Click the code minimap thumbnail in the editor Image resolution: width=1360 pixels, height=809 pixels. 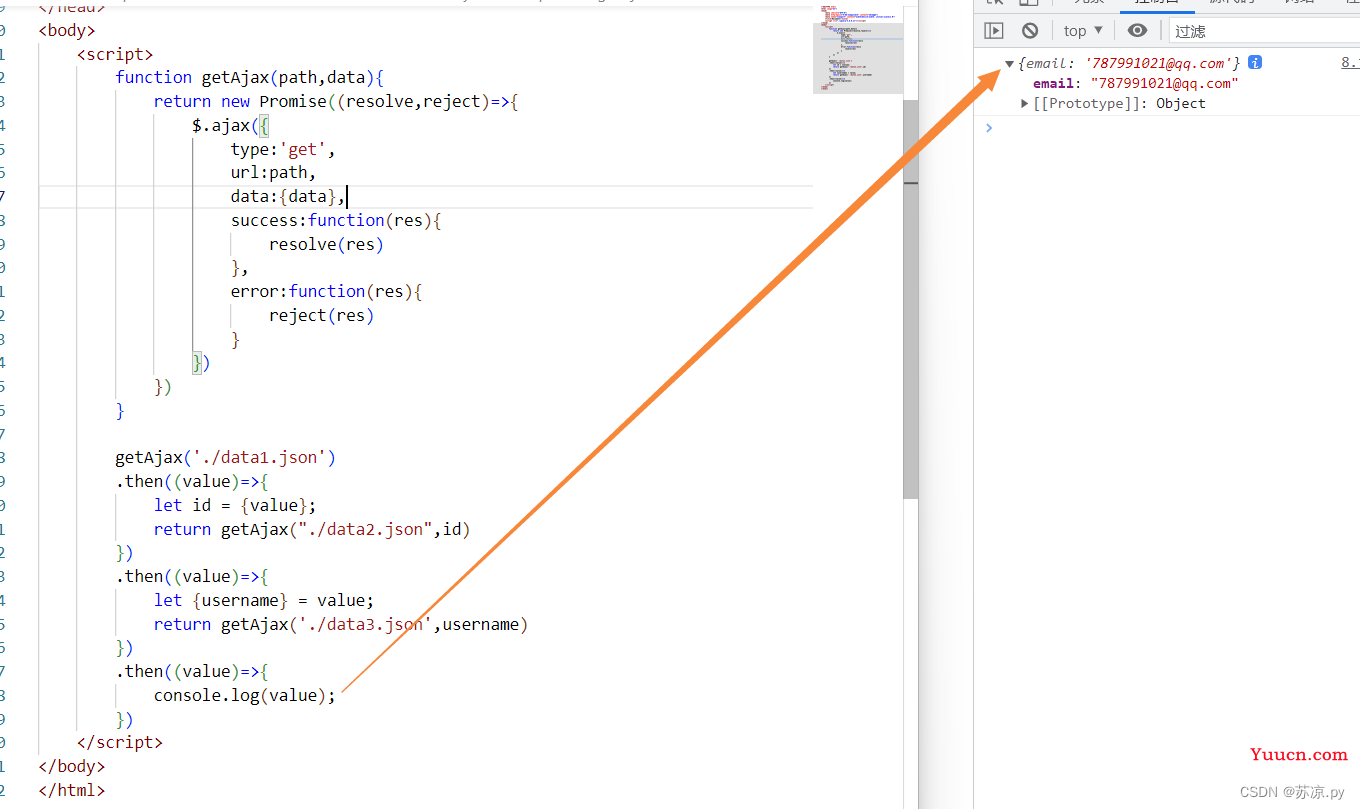[858, 49]
